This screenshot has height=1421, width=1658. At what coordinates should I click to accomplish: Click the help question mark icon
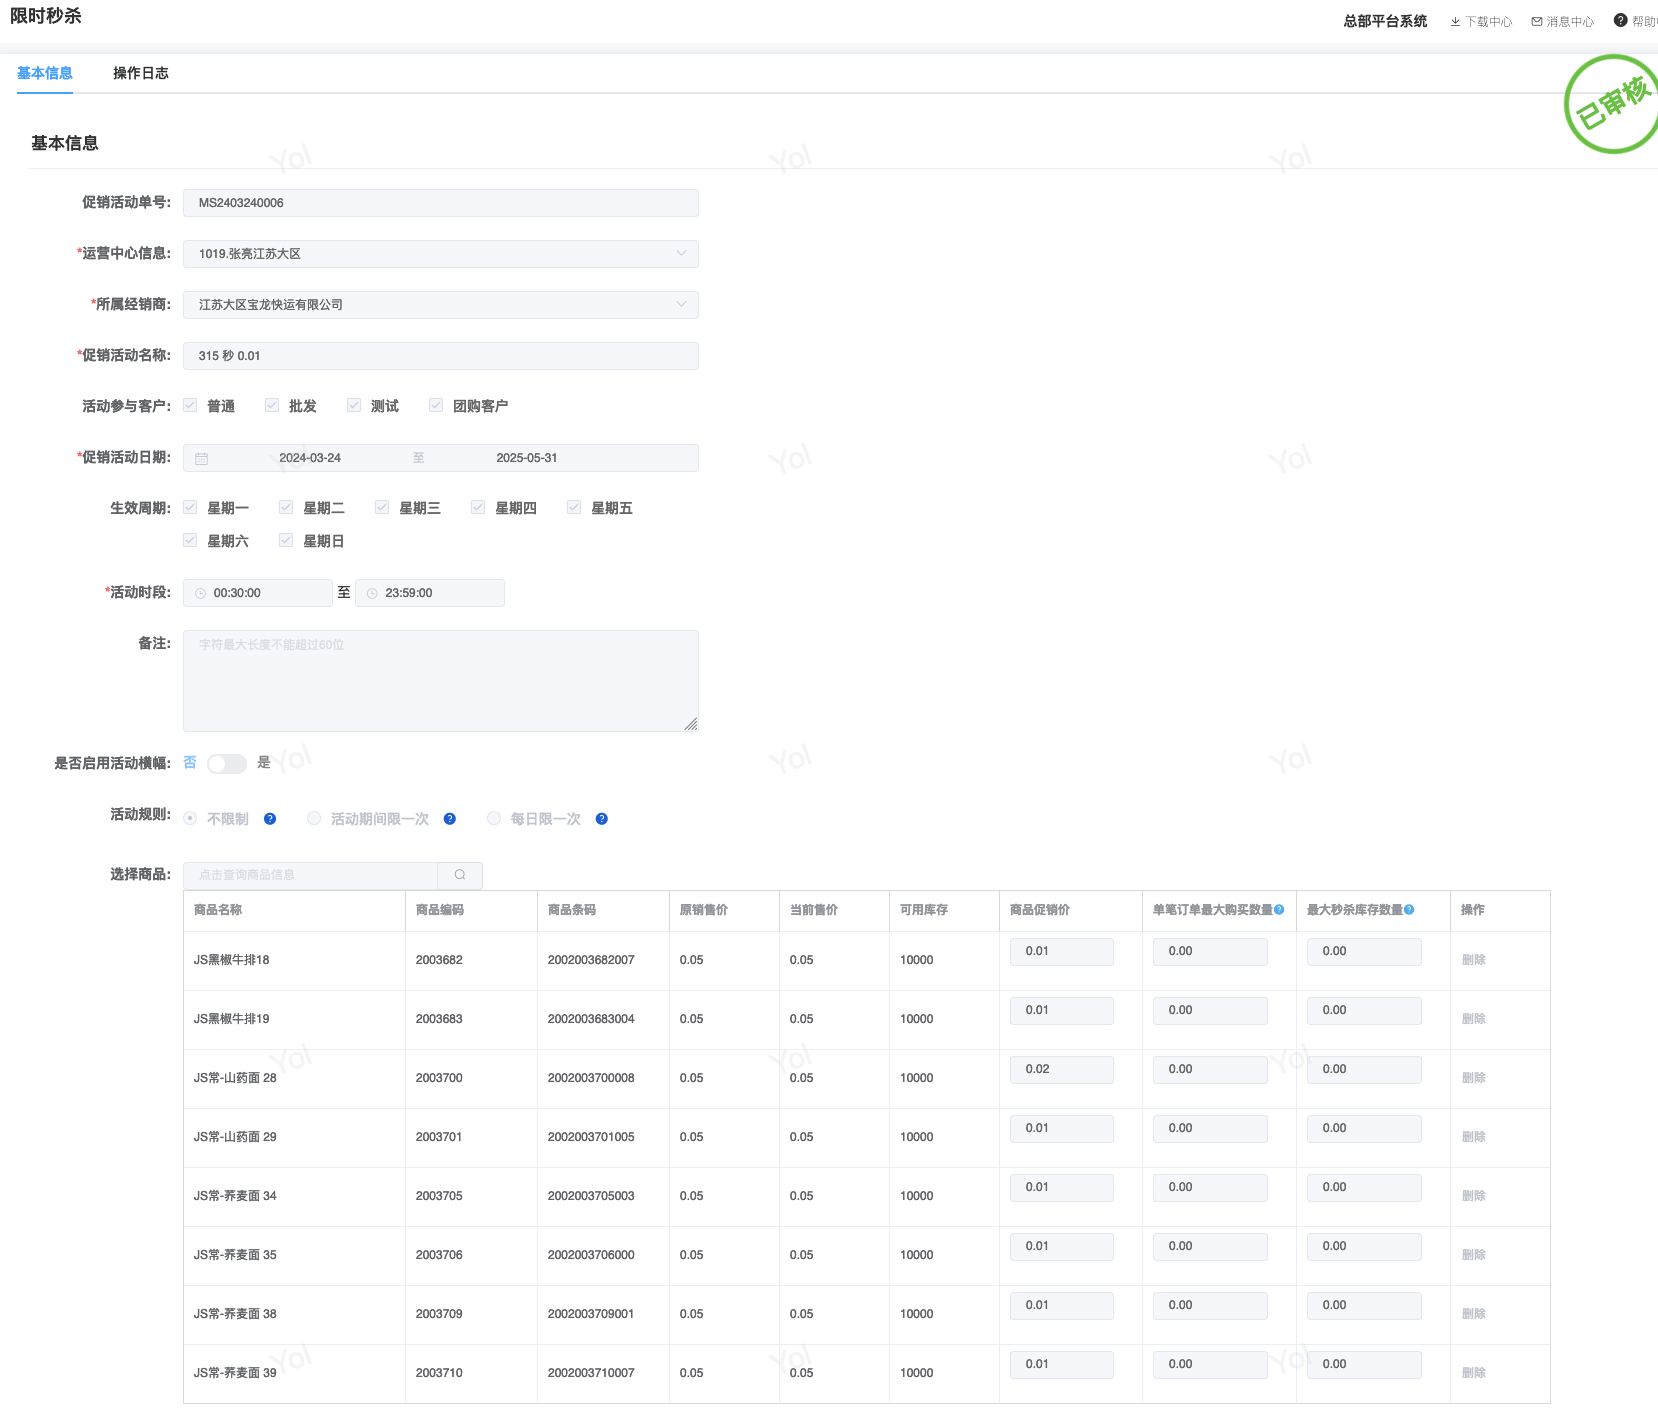(x=1620, y=20)
